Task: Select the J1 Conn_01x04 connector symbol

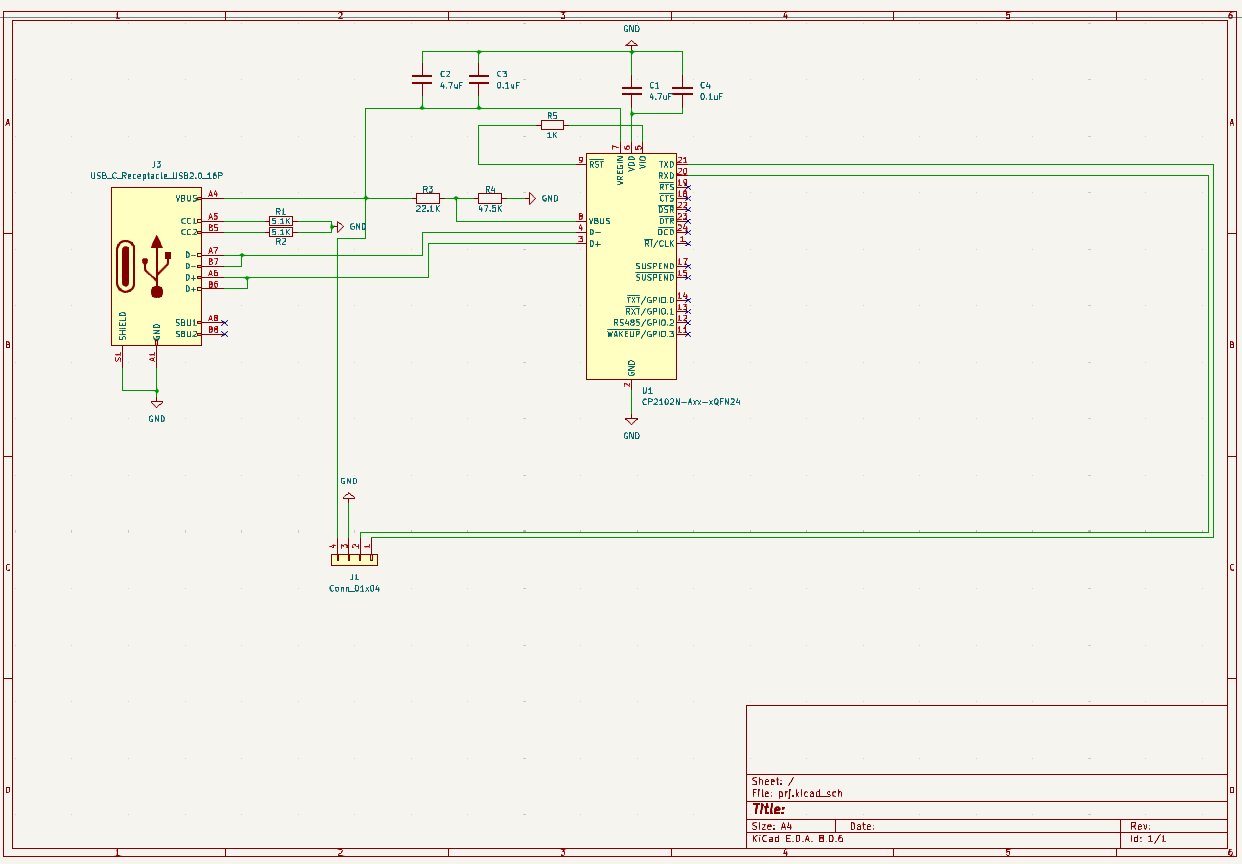Action: coord(354,560)
